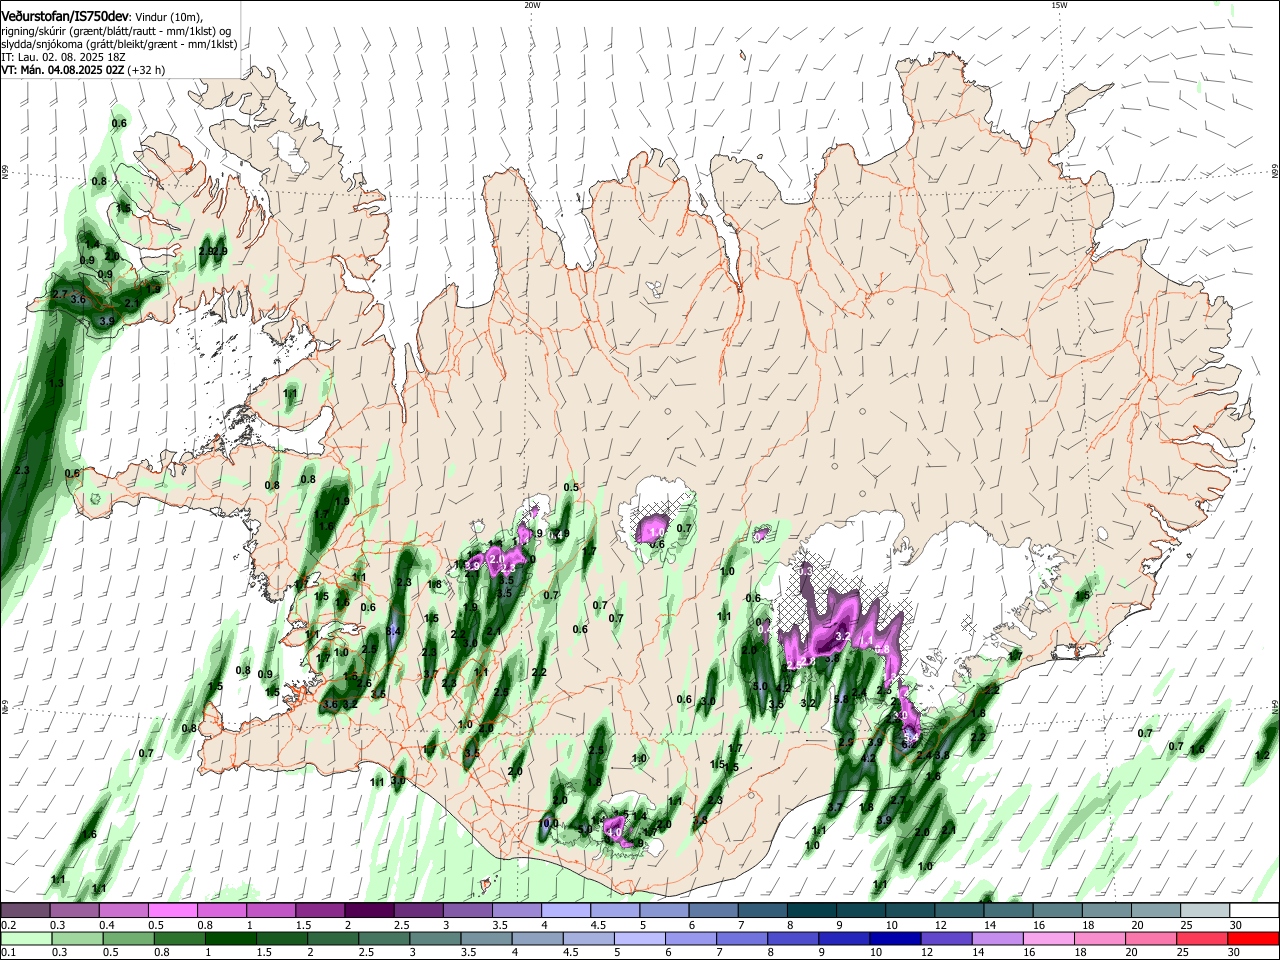1280x960 pixels.
Task: Click the light lavender 5 swatch in the rain legend
Action: 640,938
